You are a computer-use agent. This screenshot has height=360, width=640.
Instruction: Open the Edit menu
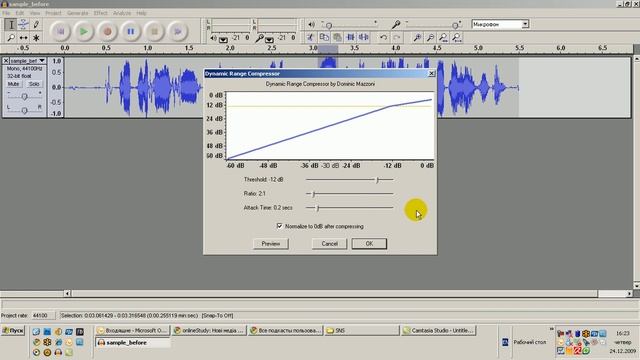point(20,13)
